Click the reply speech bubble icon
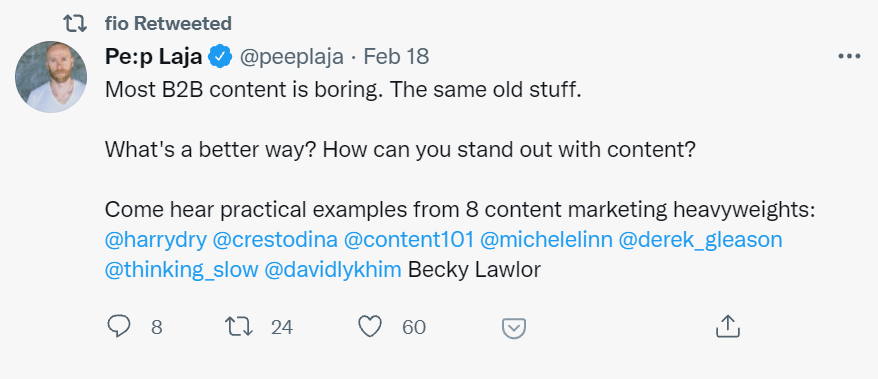The height and width of the screenshot is (379, 878). (x=118, y=327)
